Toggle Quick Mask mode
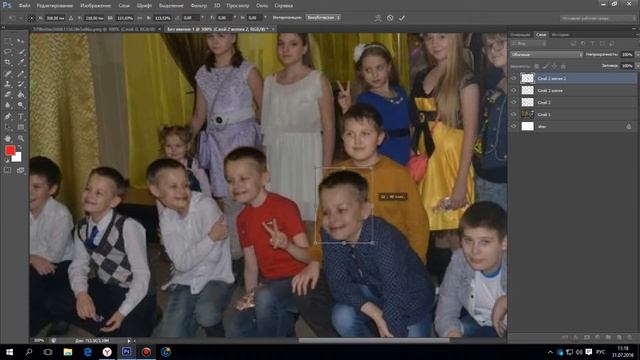This screenshot has width=640, height=360. click(8, 170)
